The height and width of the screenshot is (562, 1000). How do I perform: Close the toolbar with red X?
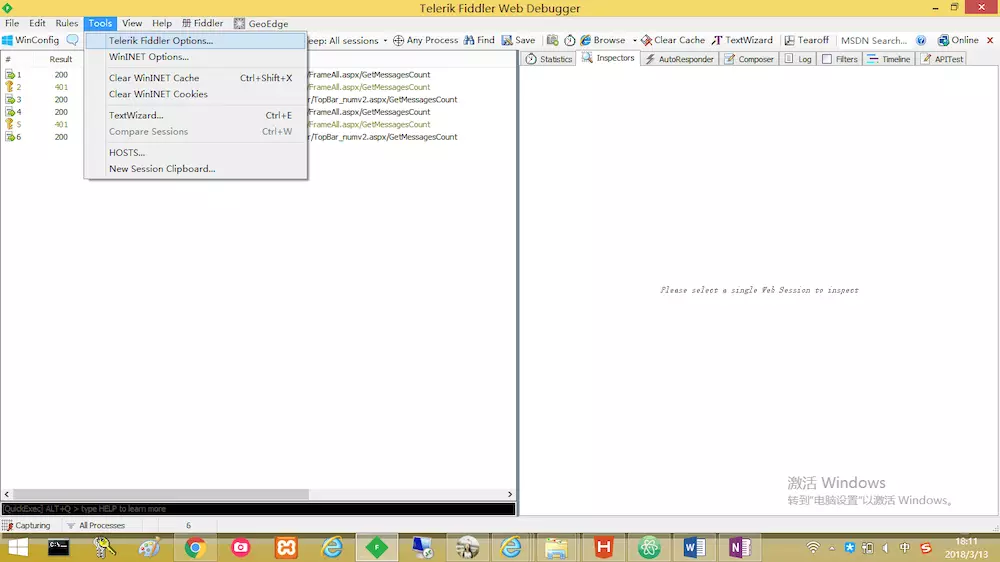(x=990, y=40)
